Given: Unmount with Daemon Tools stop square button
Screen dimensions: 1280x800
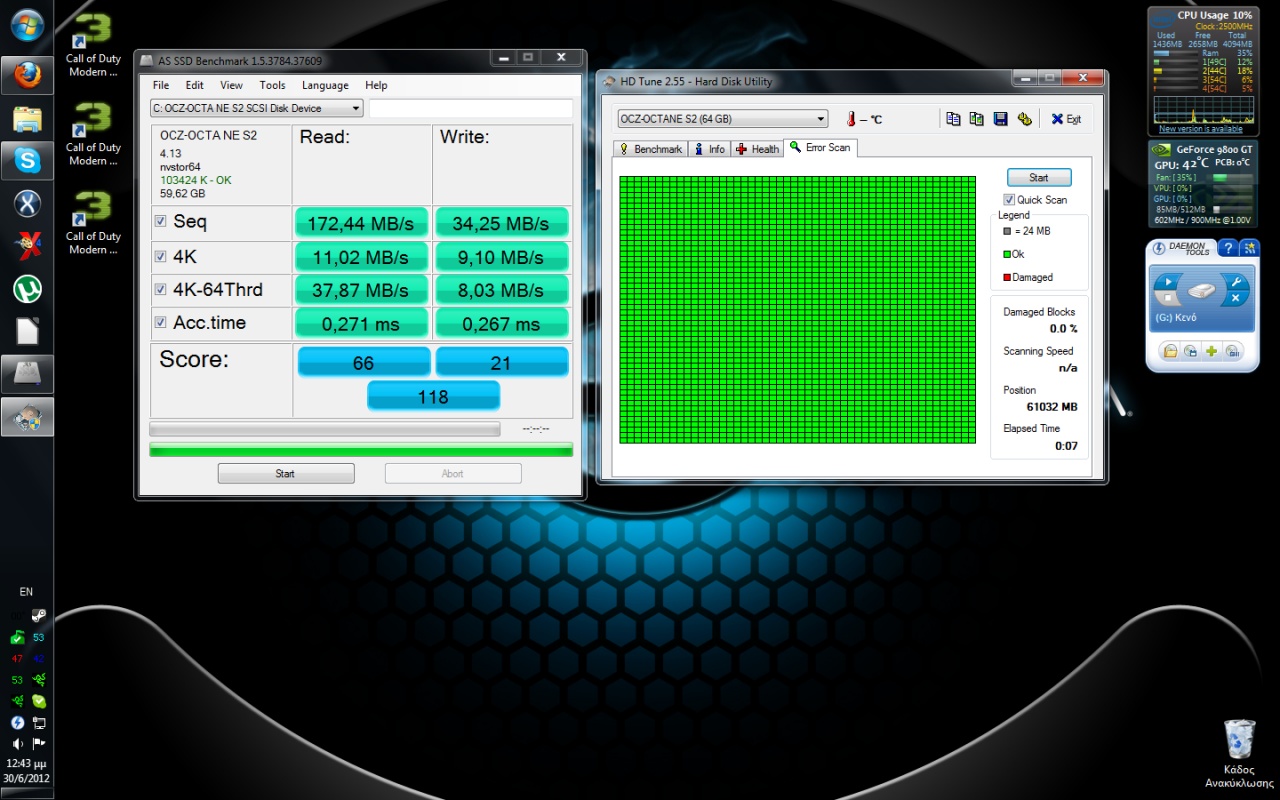Looking at the screenshot, I should pos(1167,299).
